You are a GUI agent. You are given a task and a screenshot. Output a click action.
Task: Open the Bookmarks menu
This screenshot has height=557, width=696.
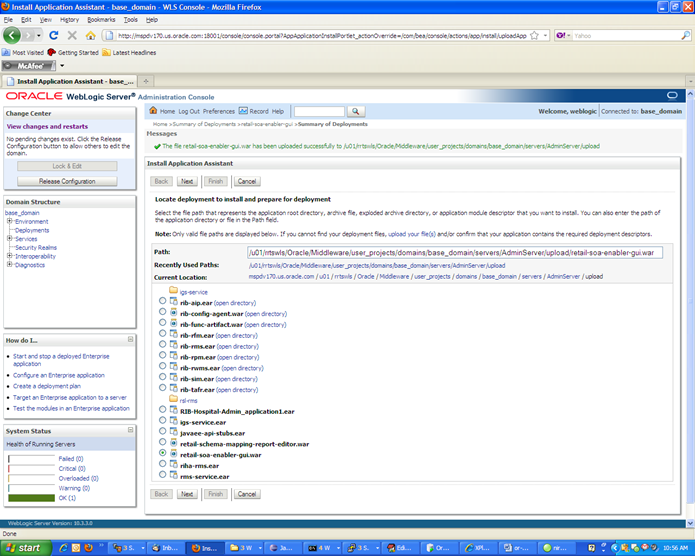pyautogui.click(x=101, y=20)
